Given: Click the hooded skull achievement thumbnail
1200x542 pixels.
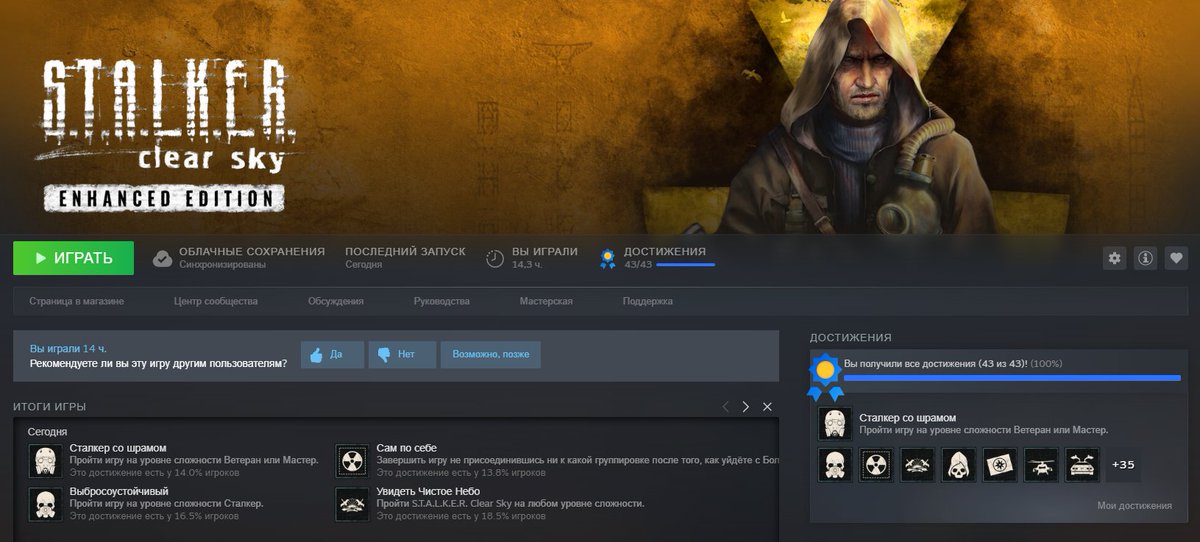Looking at the screenshot, I should click(x=958, y=465).
